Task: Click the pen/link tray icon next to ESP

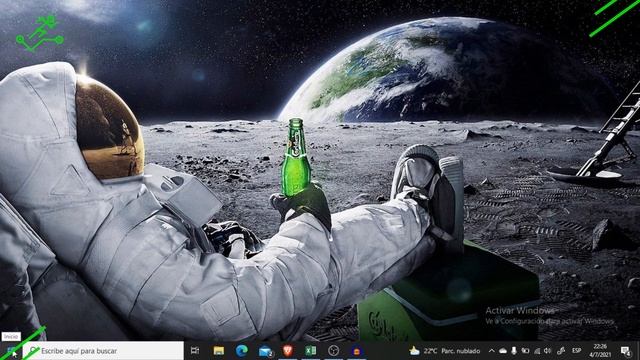Action: (561, 351)
